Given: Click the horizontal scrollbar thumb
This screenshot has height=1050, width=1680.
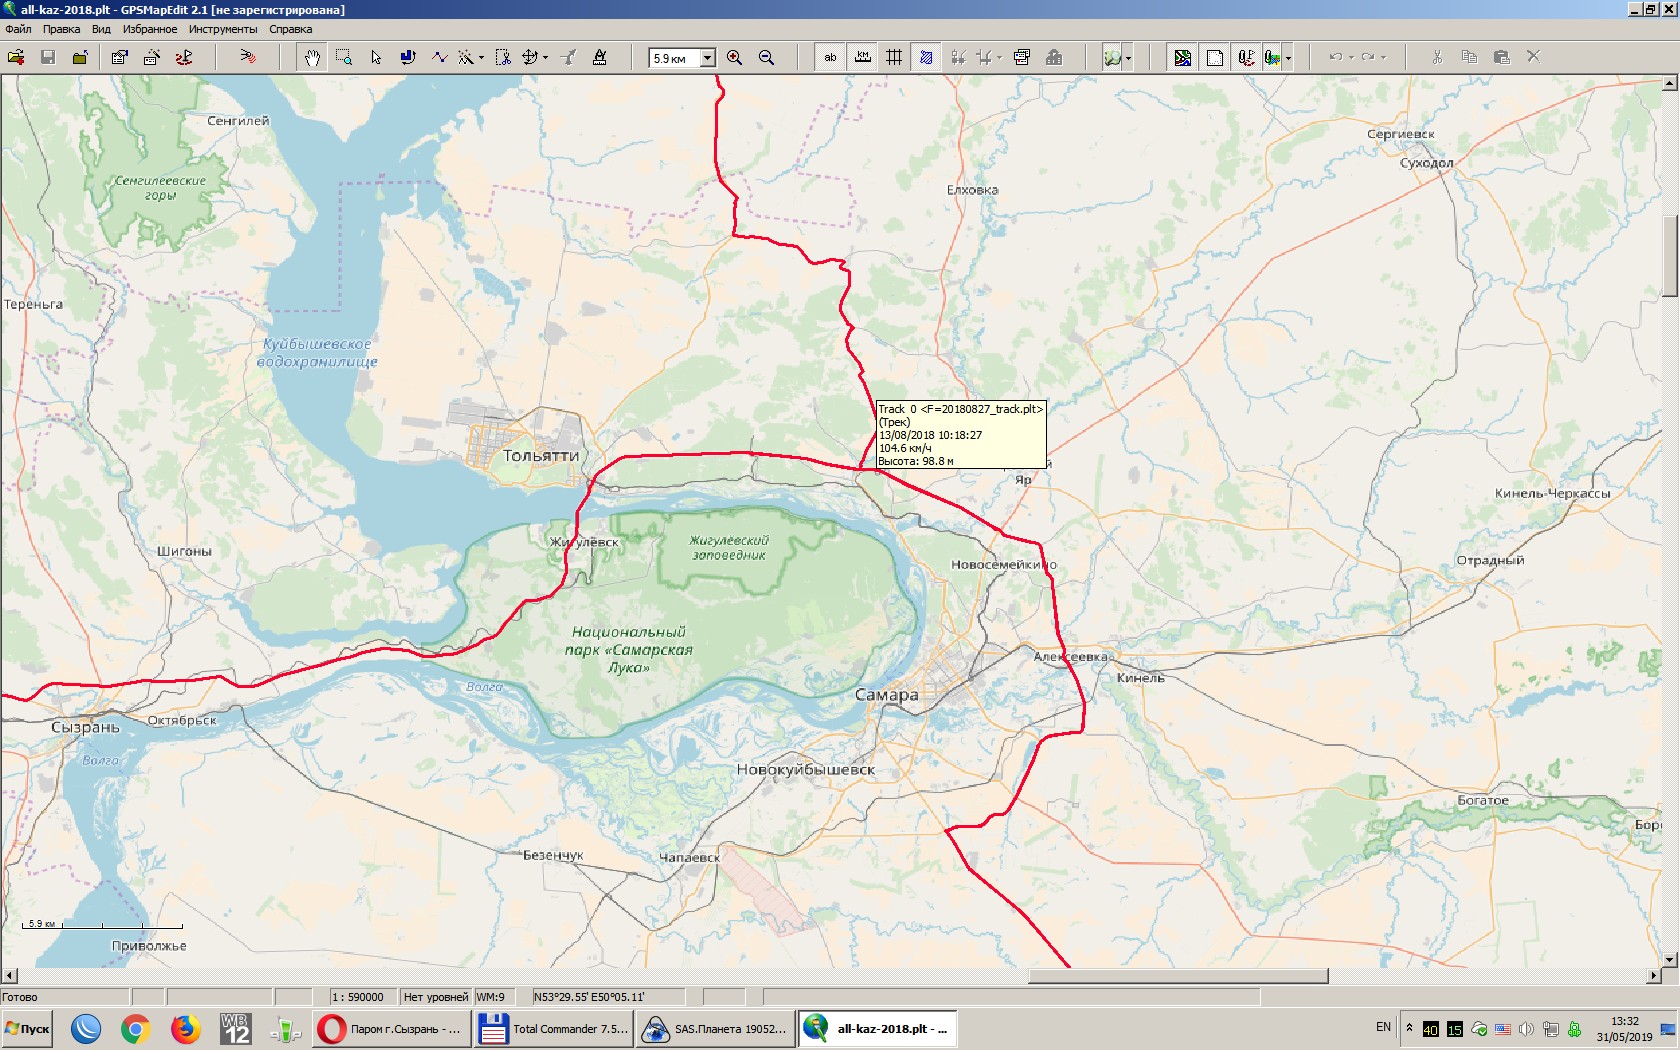Looking at the screenshot, I should (1177, 975).
